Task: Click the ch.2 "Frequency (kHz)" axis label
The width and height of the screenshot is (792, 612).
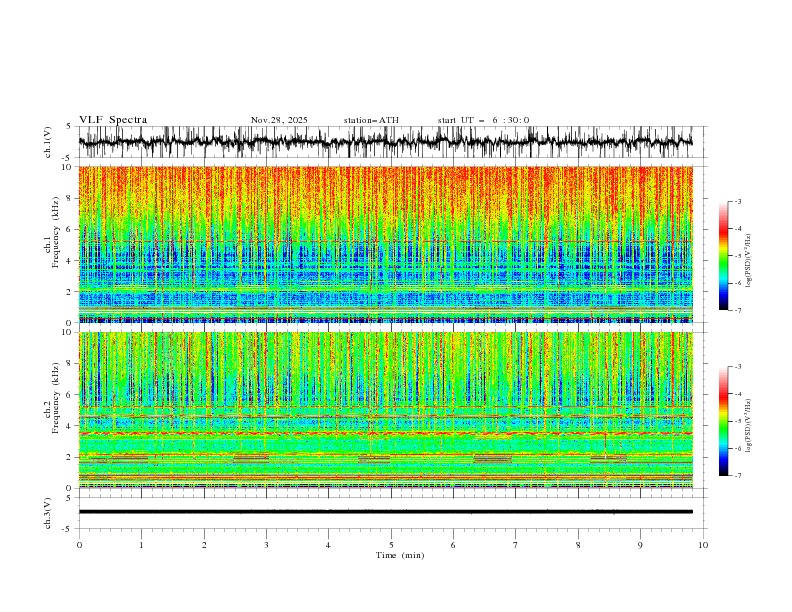Action: (x=56, y=398)
